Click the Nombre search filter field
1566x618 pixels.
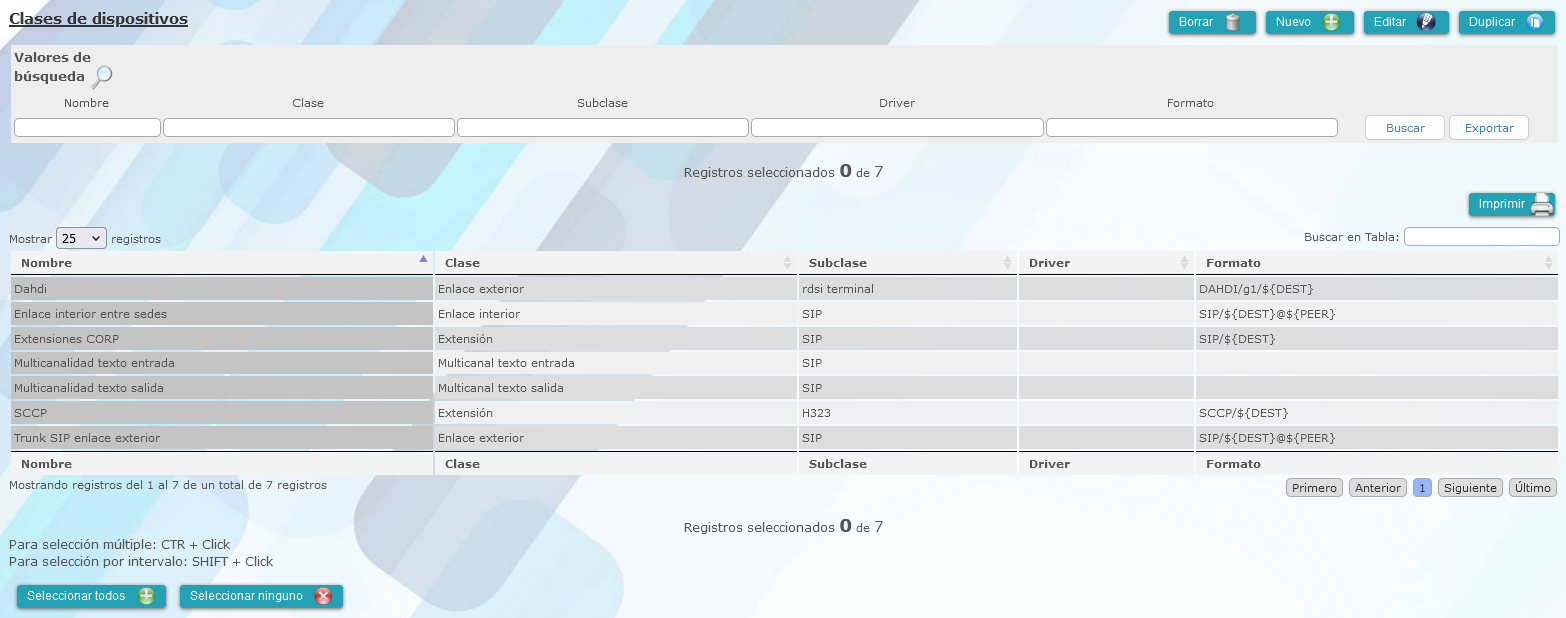point(87,128)
